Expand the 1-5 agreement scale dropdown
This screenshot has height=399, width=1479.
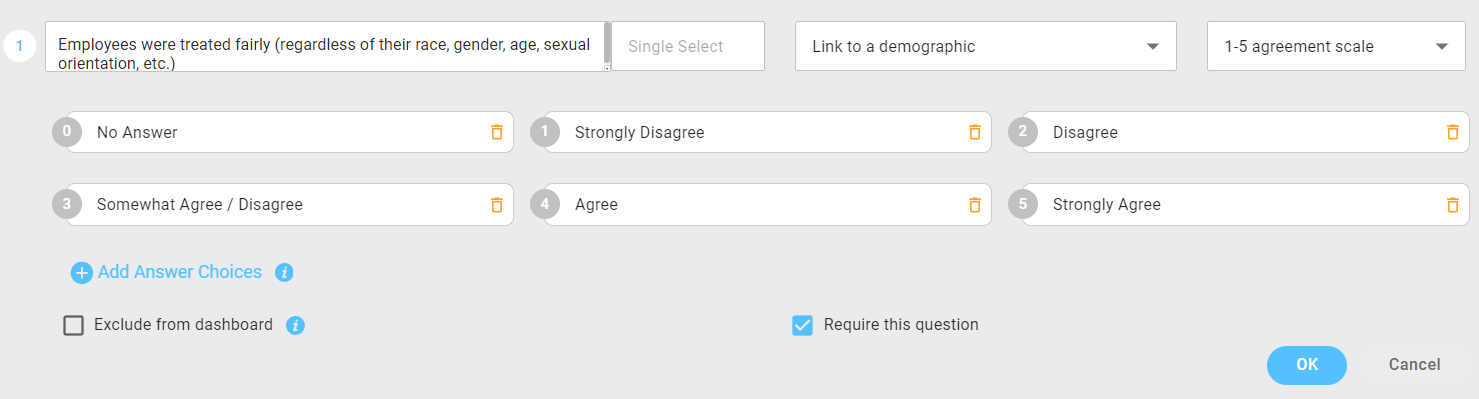click(x=1336, y=46)
